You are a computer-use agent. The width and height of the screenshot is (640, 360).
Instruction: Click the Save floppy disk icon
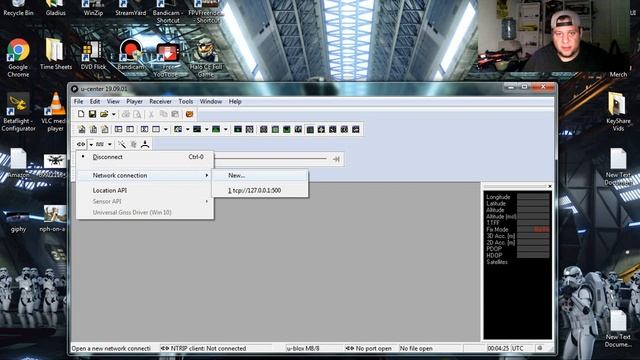point(92,114)
